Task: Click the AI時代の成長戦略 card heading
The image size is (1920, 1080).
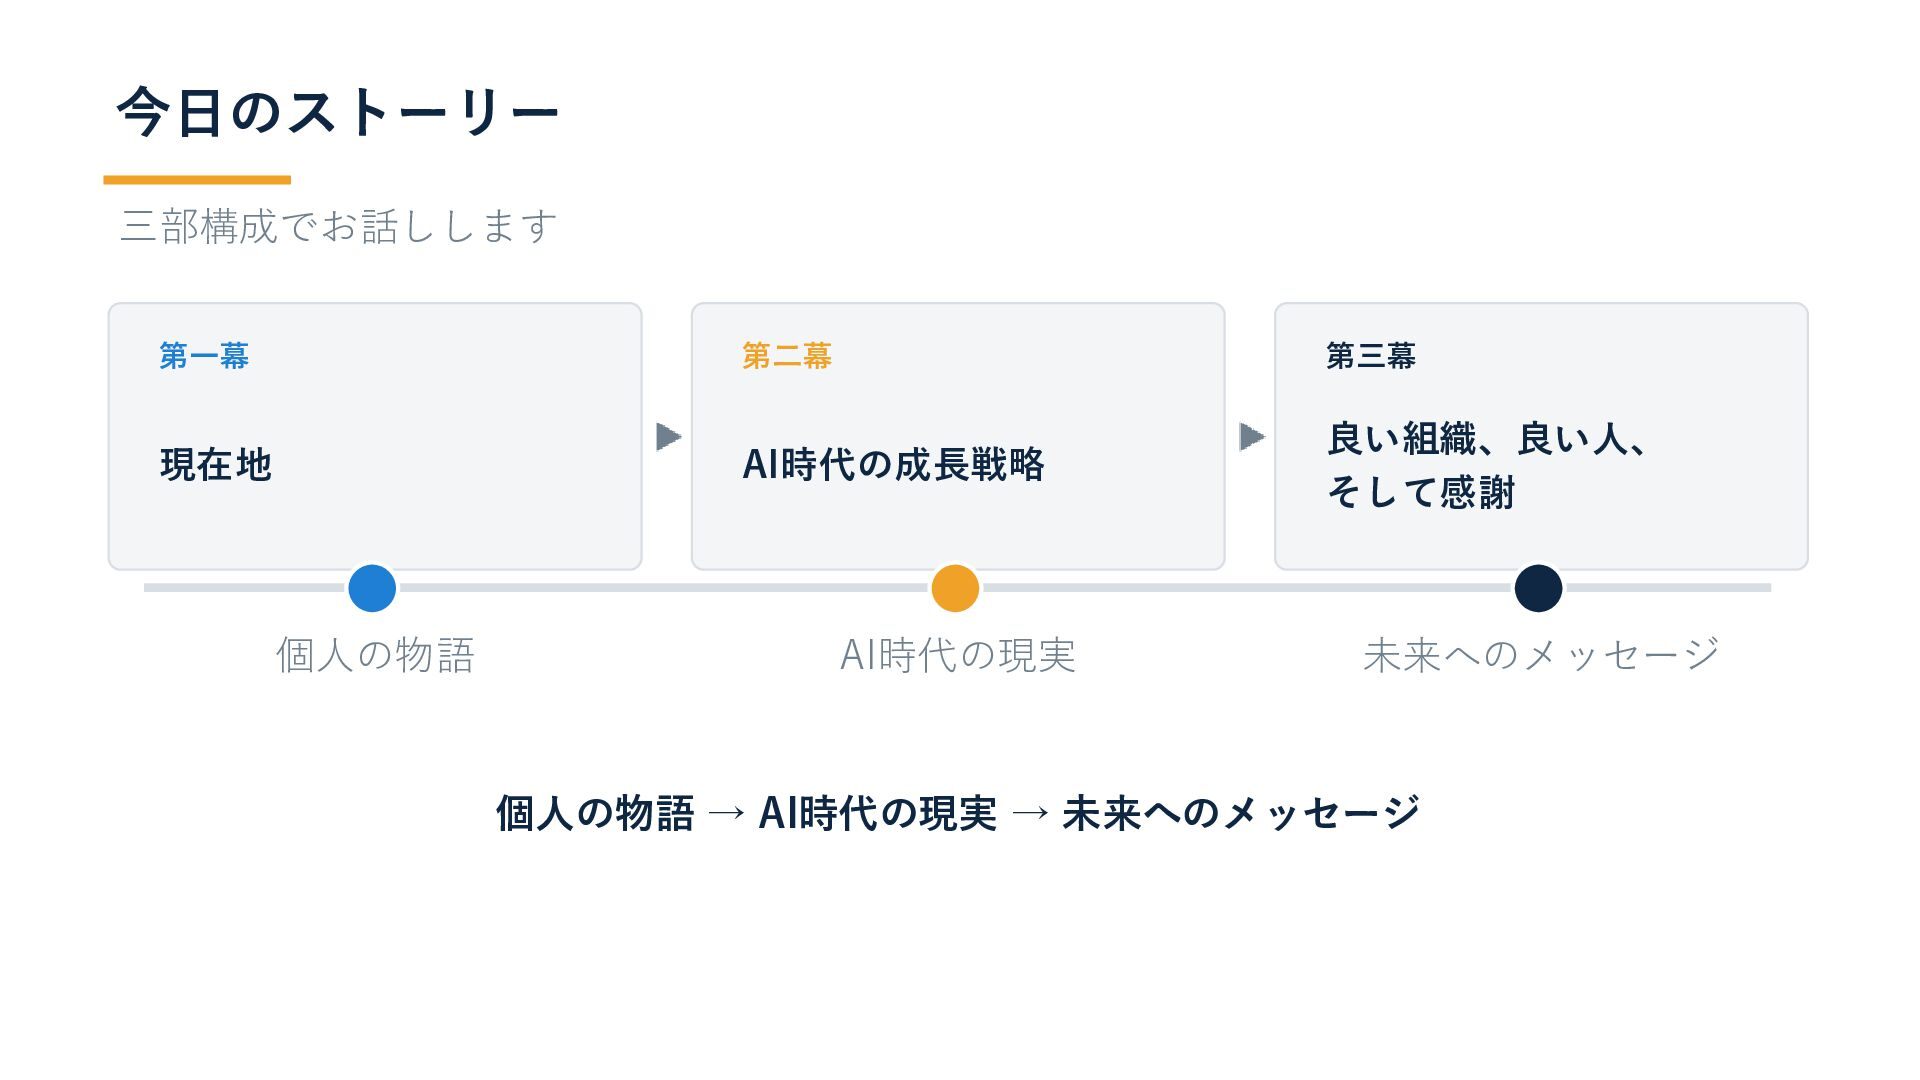Action: point(893,465)
